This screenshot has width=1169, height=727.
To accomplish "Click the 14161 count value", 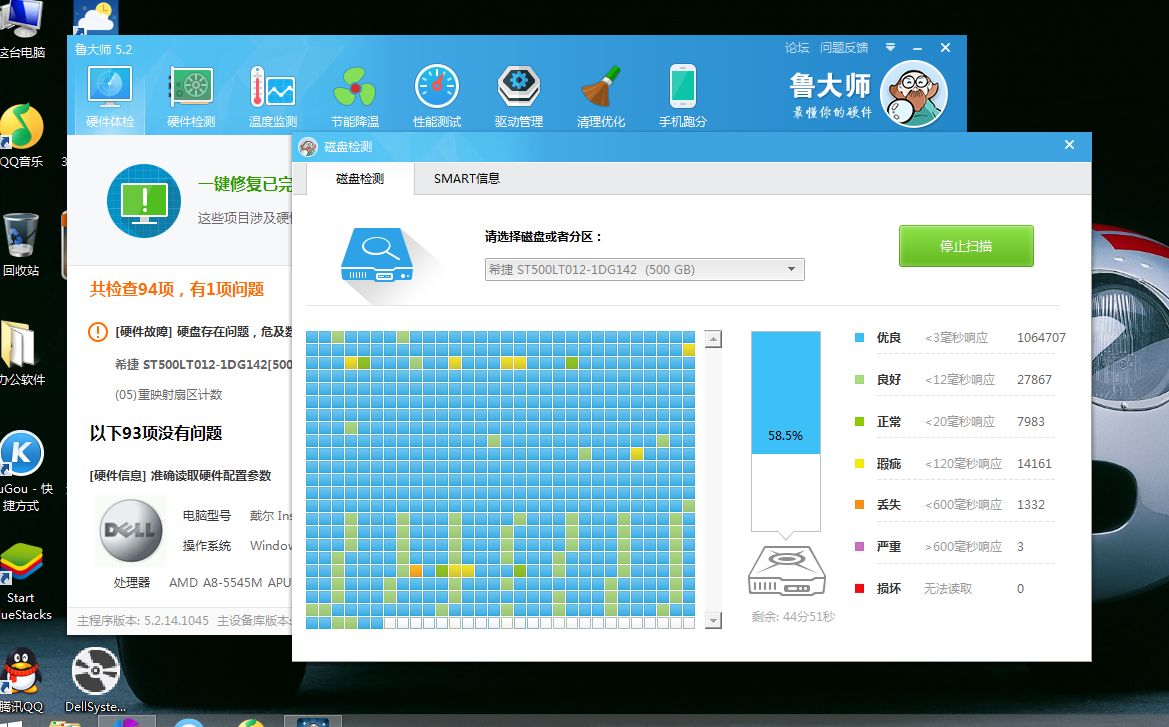I will tap(1034, 464).
